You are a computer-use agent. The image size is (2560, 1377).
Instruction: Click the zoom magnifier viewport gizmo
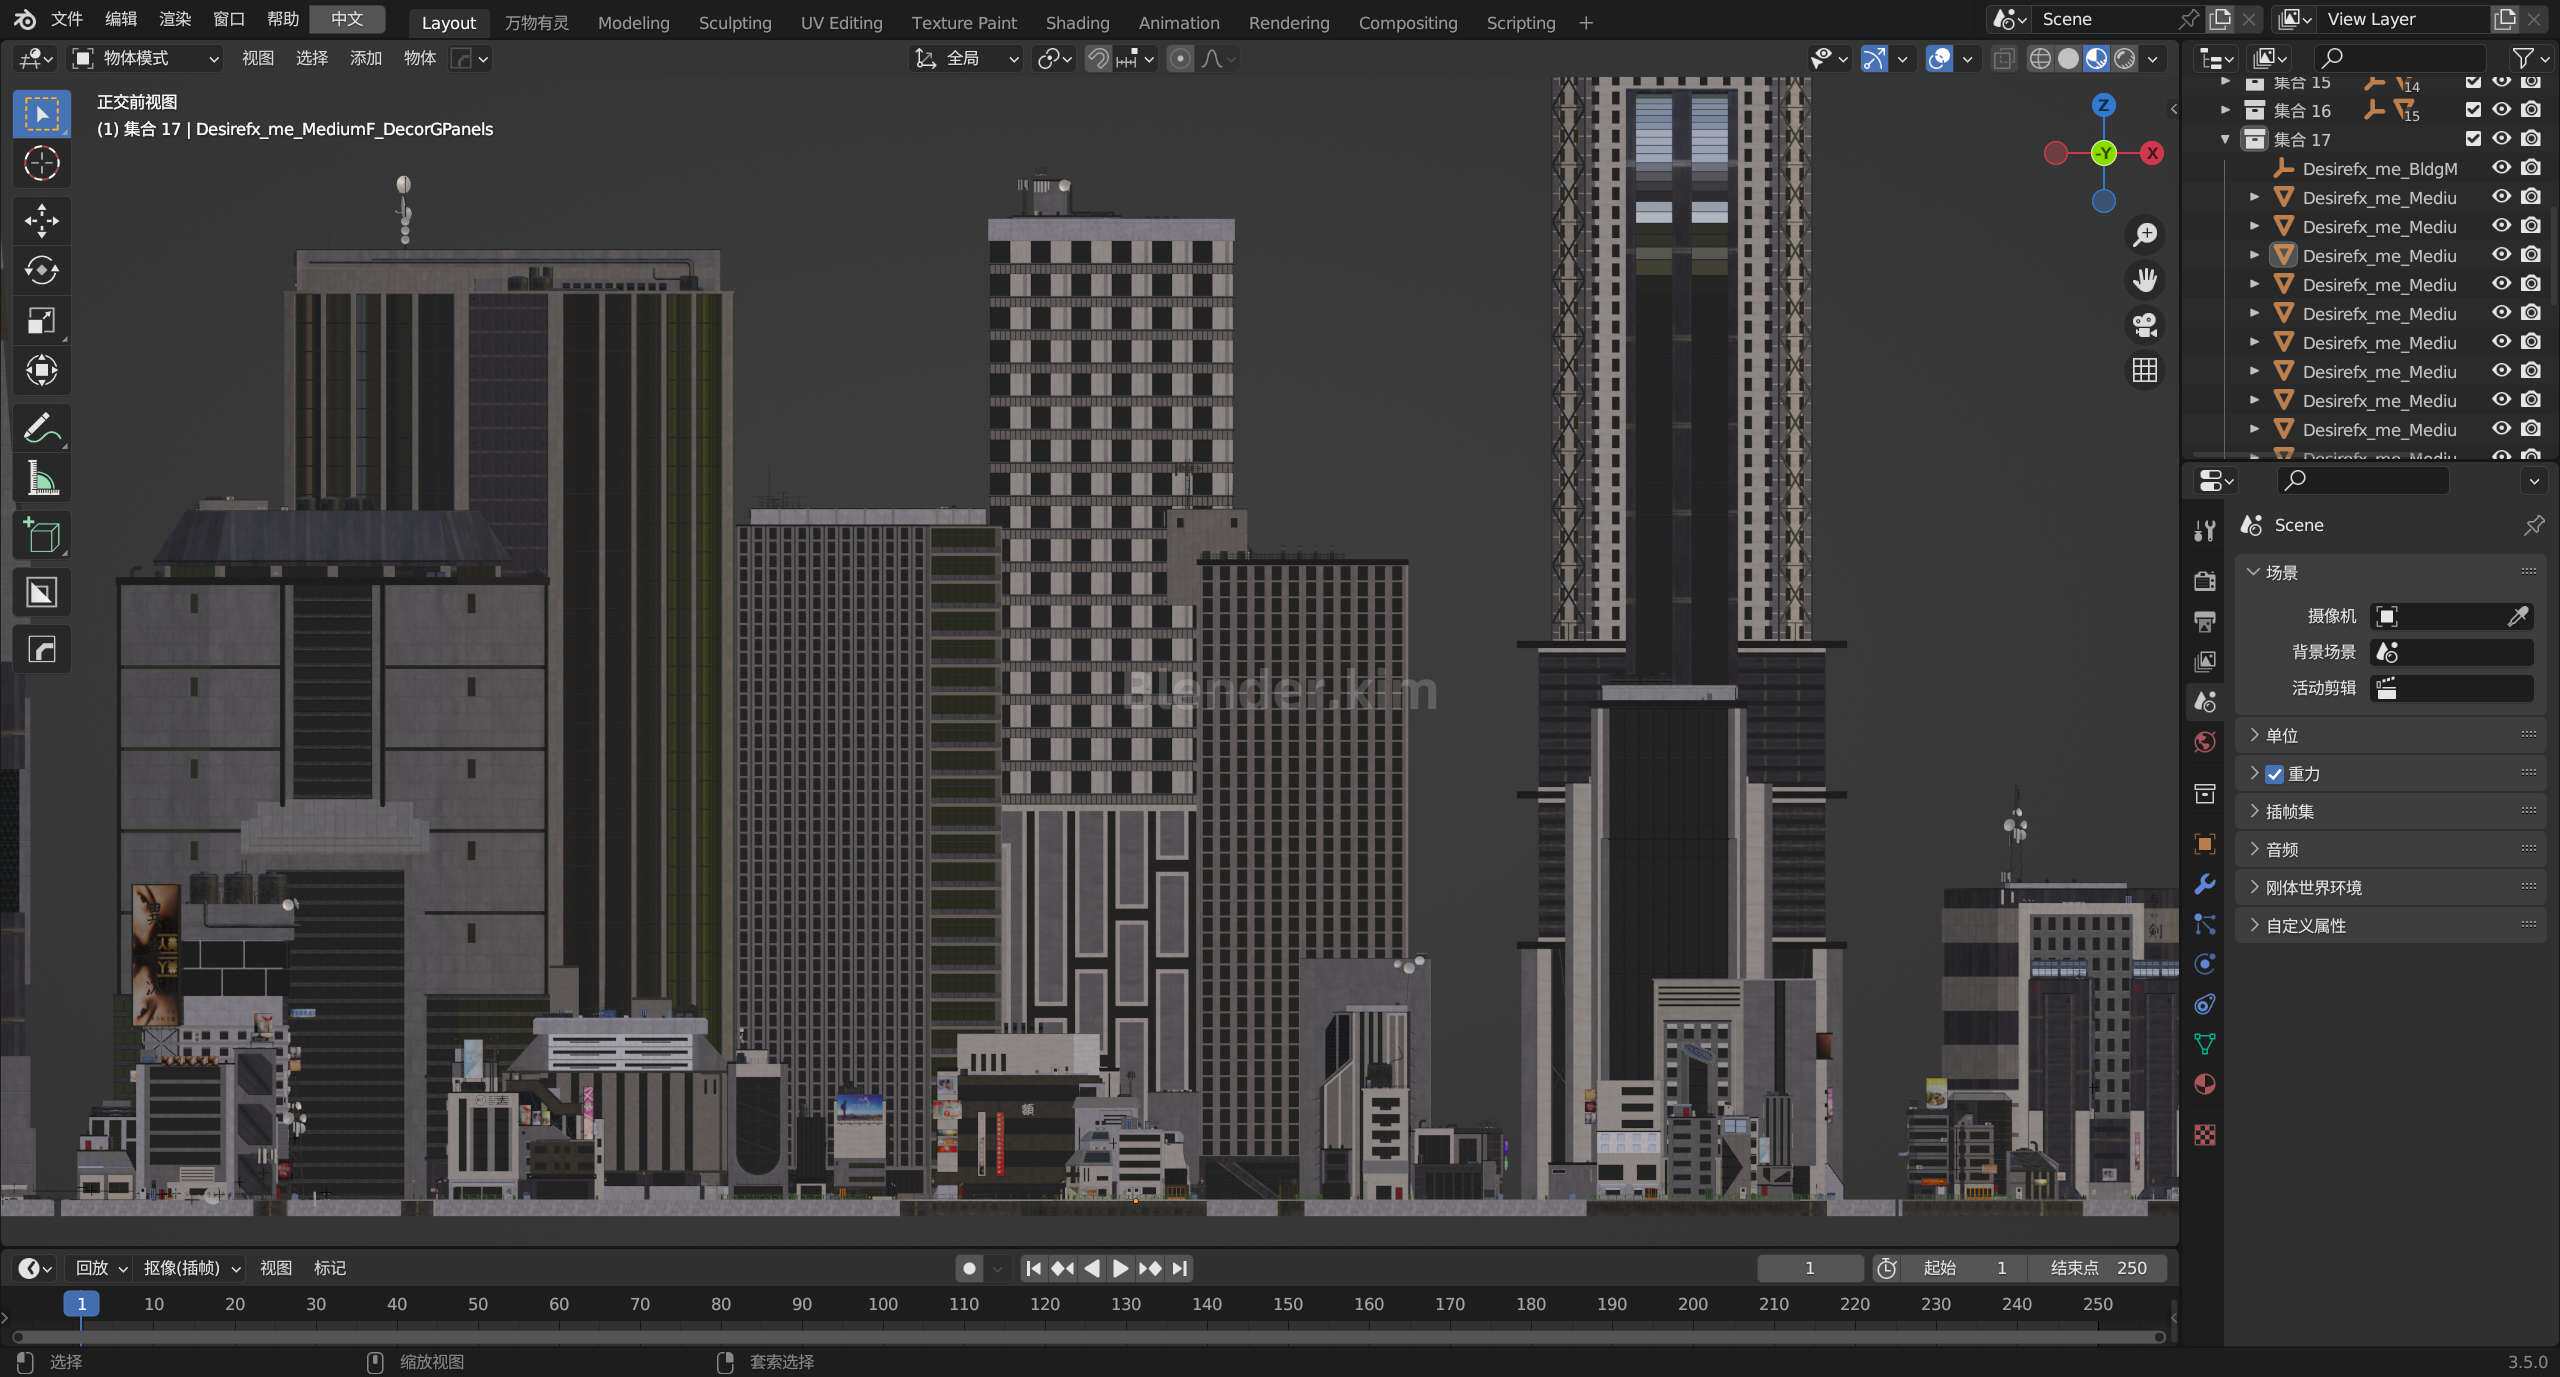point(2145,235)
